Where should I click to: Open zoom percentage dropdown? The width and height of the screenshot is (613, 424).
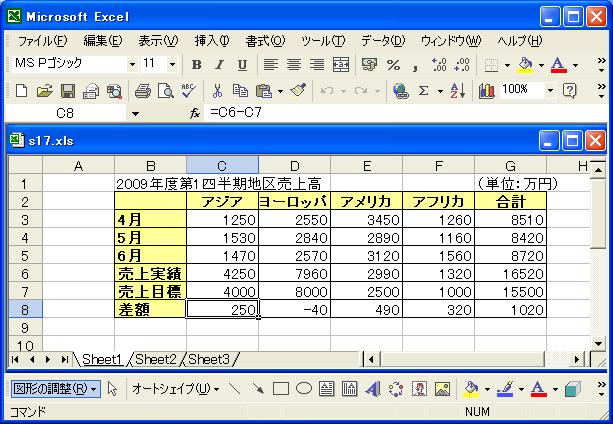(550, 91)
